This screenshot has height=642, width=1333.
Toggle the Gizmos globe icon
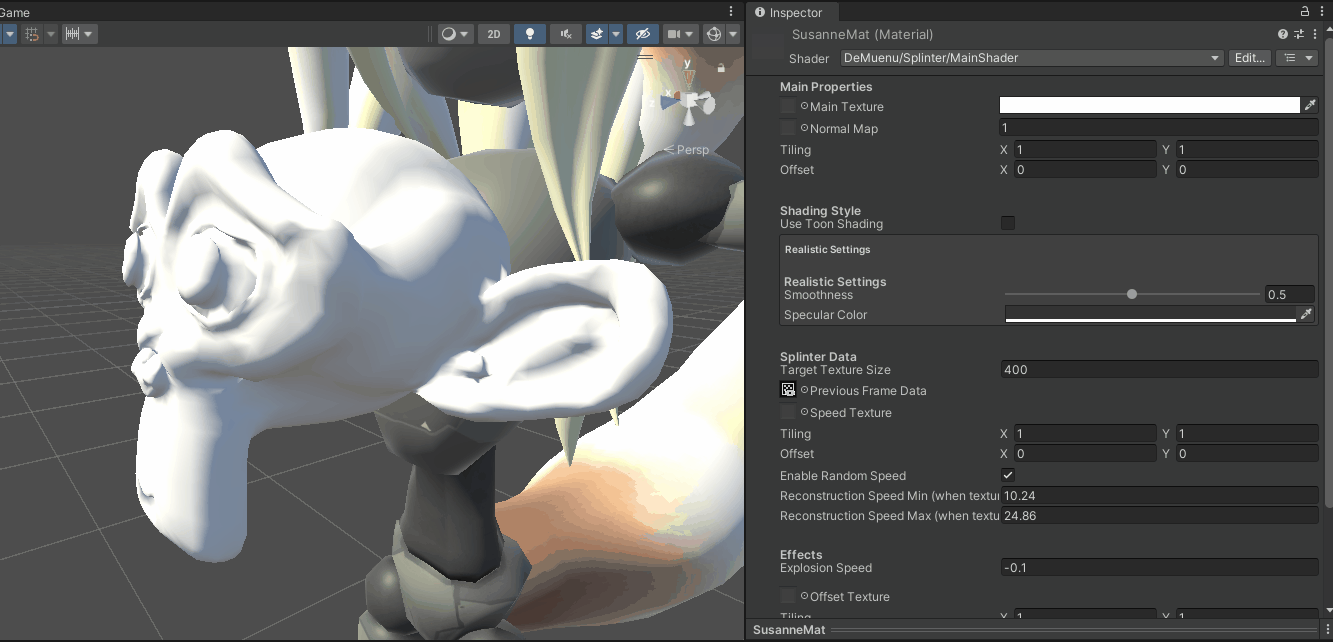point(714,34)
